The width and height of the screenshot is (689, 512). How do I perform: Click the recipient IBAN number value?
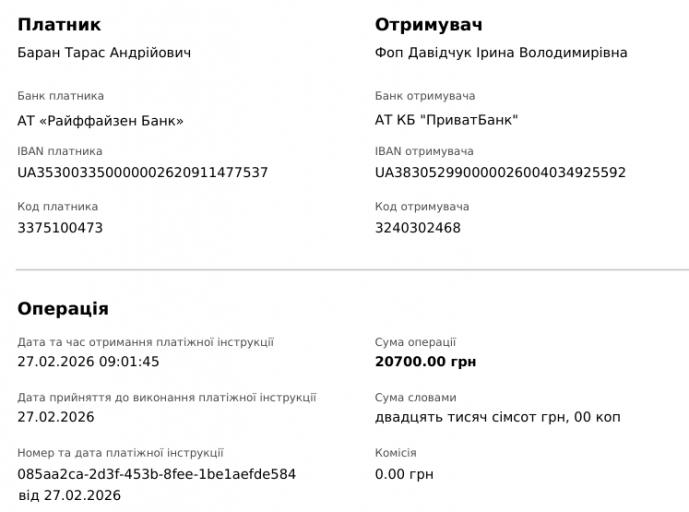(x=500, y=172)
